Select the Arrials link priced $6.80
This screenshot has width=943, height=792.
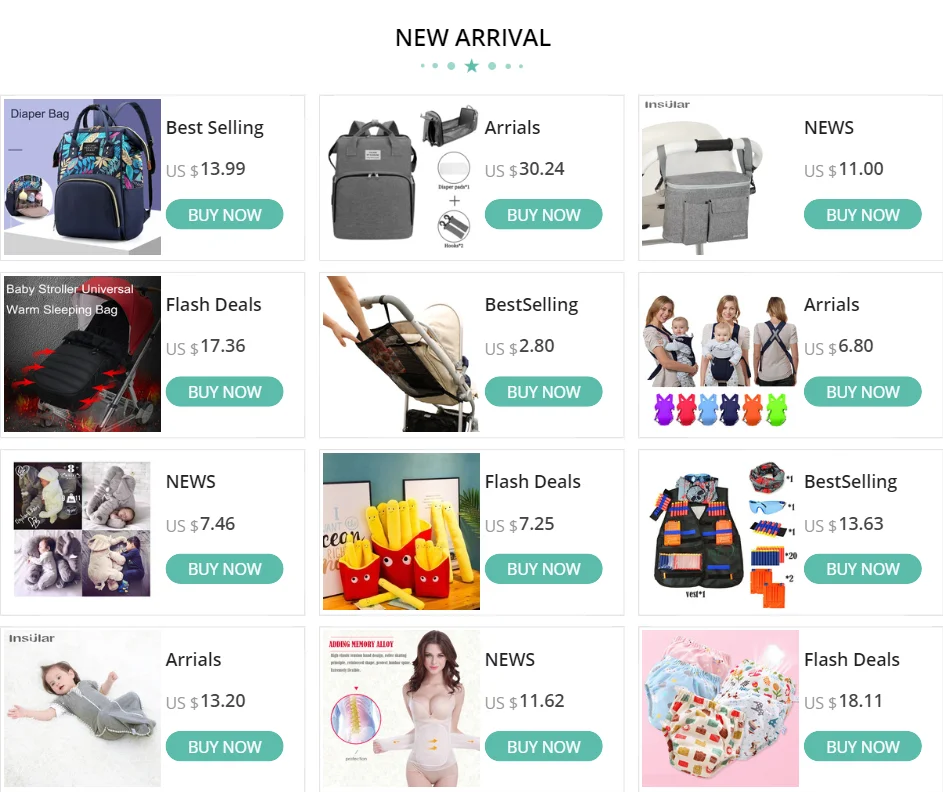(x=831, y=305)
